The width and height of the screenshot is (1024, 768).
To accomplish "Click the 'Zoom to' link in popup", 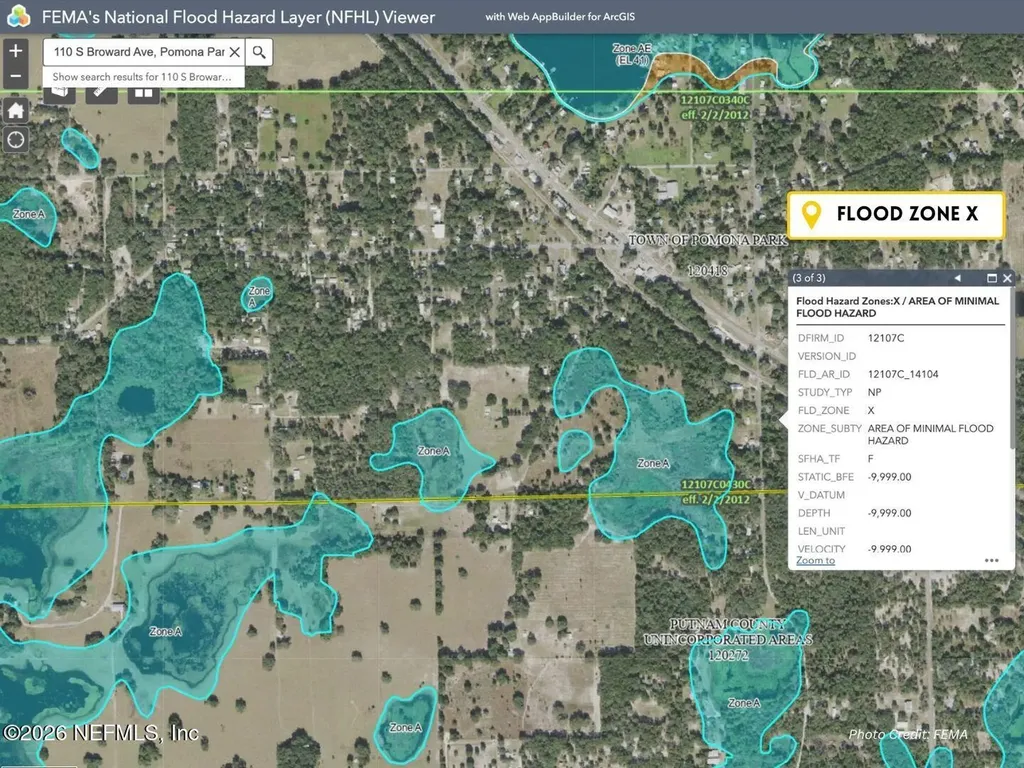I will tap(815, 560).
